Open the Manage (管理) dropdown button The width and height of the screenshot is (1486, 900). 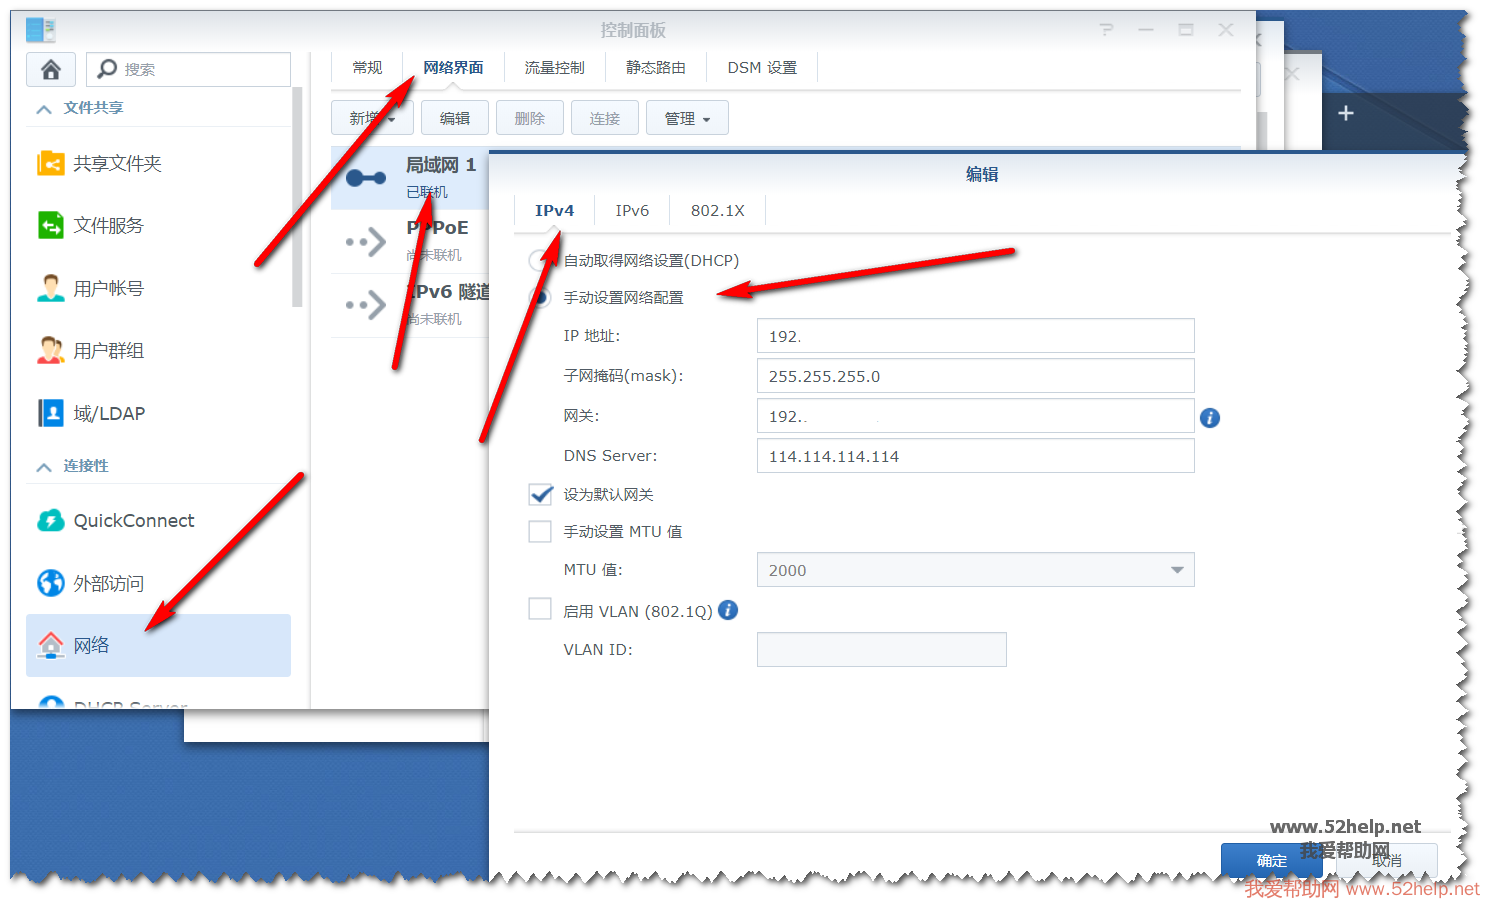[687, 118]
